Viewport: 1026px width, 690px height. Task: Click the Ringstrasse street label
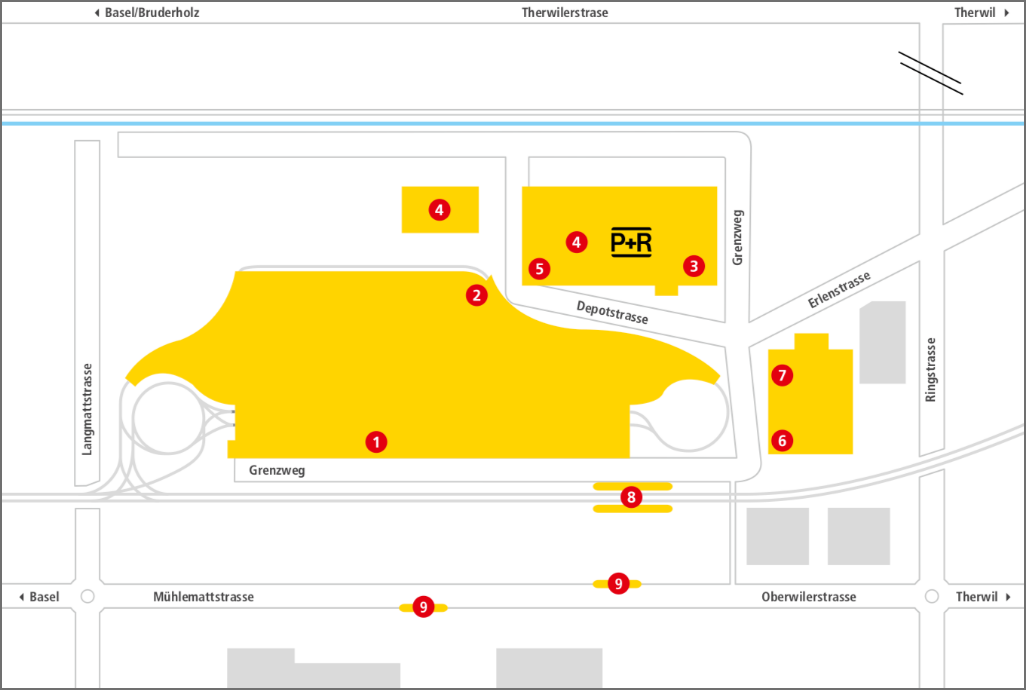[931, 369]
